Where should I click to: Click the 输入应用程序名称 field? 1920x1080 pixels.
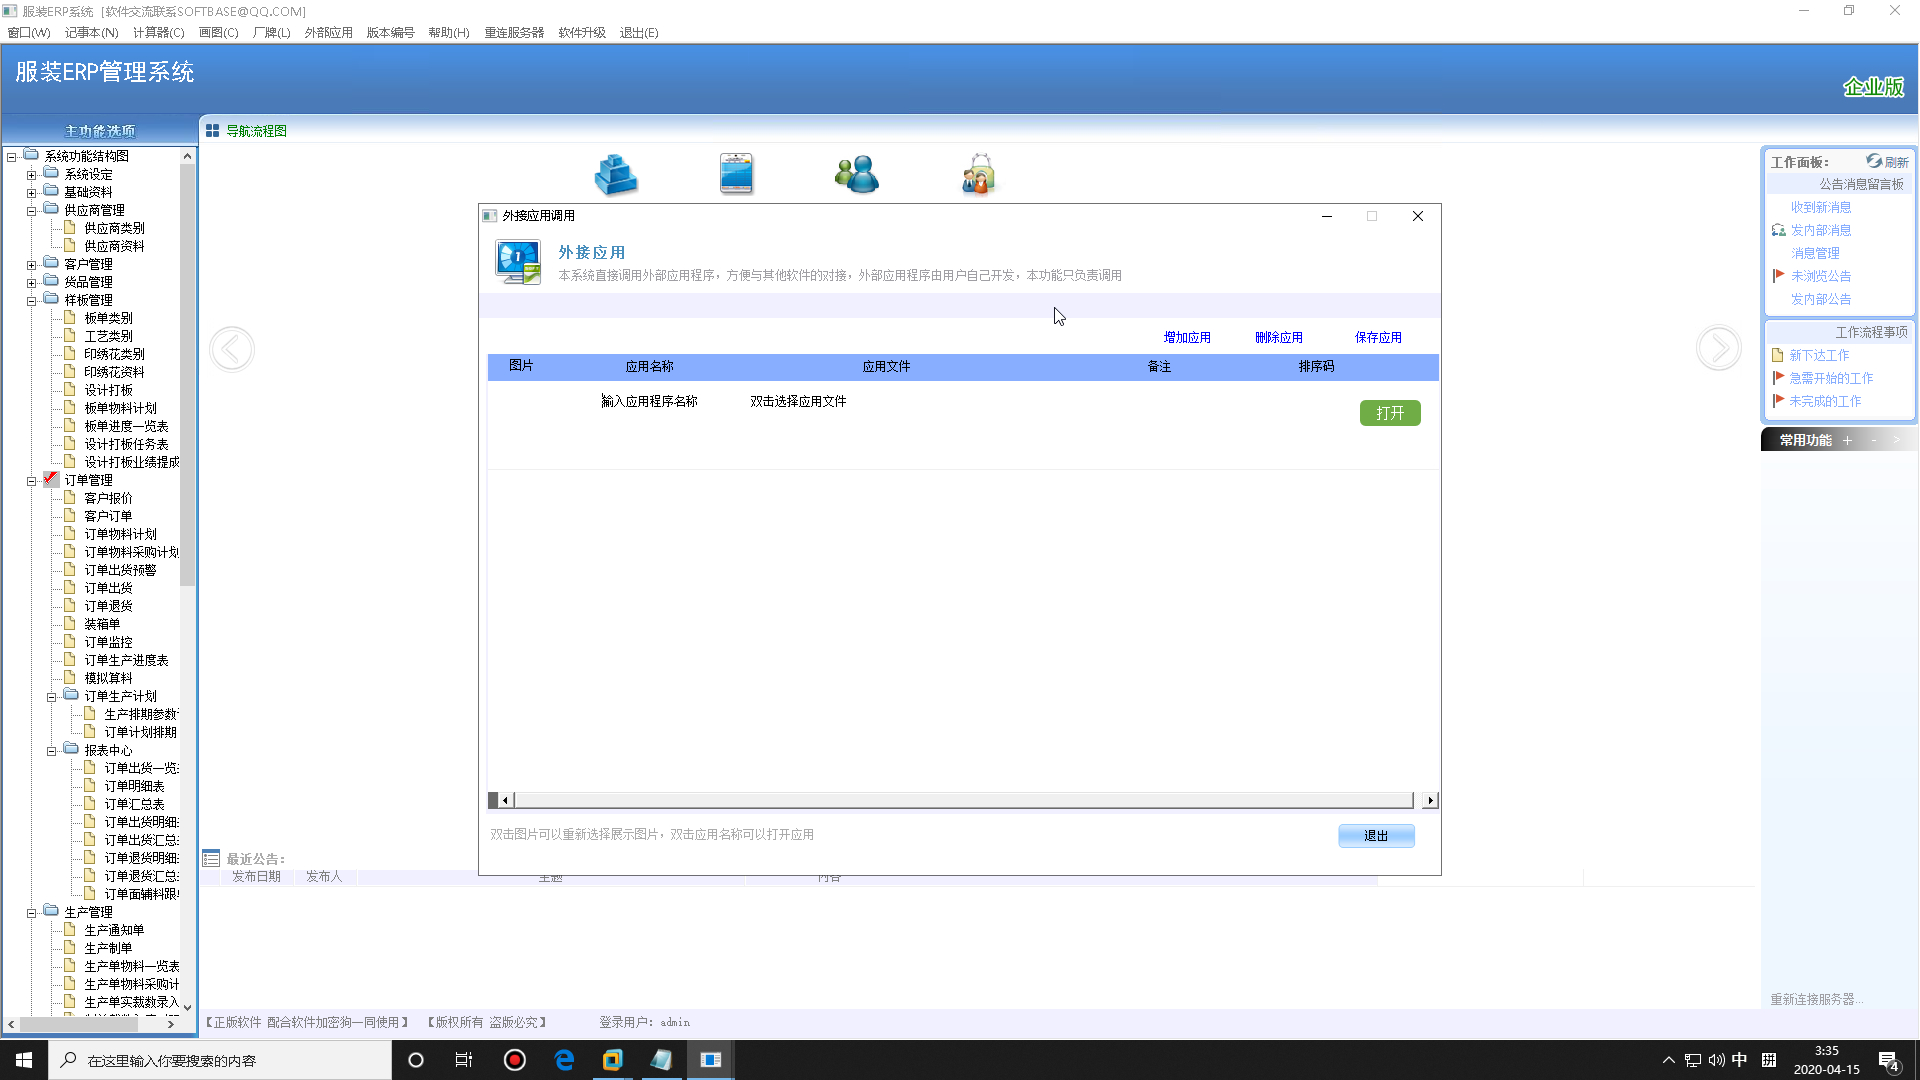(x=649, y=401)
